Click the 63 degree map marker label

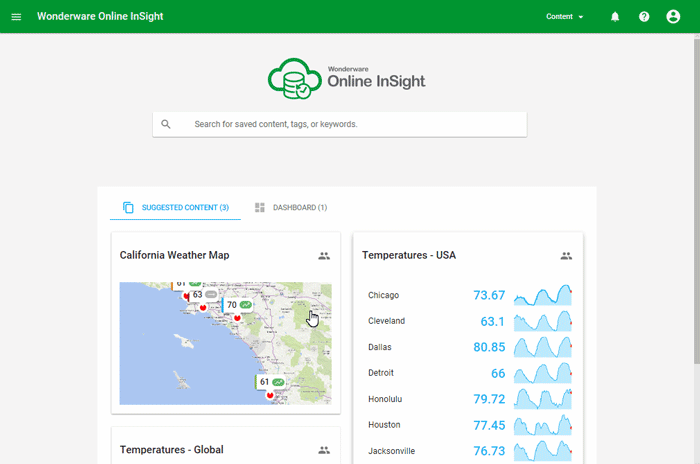pos(203,295)
